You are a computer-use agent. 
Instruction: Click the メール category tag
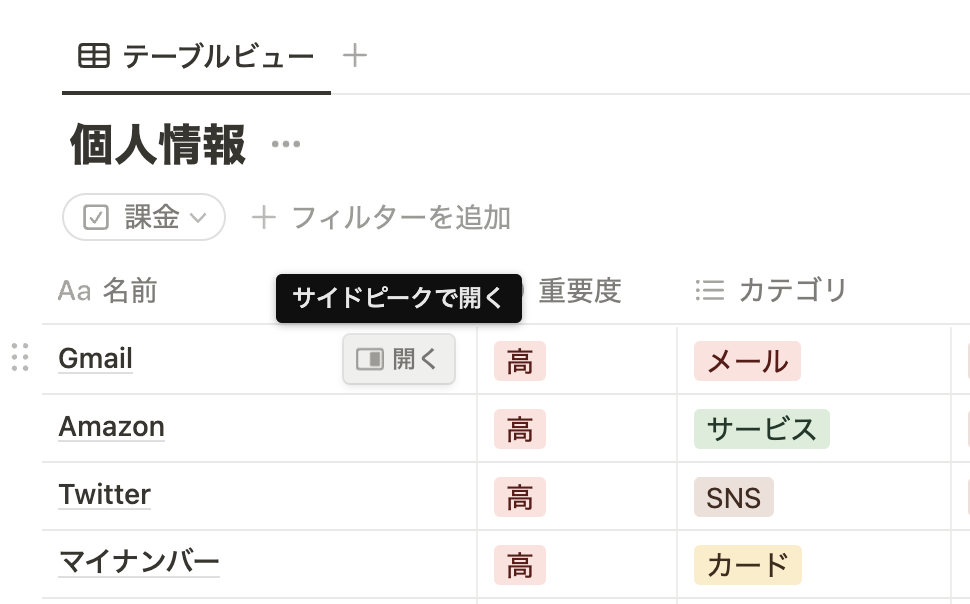[x=747, y=361]
